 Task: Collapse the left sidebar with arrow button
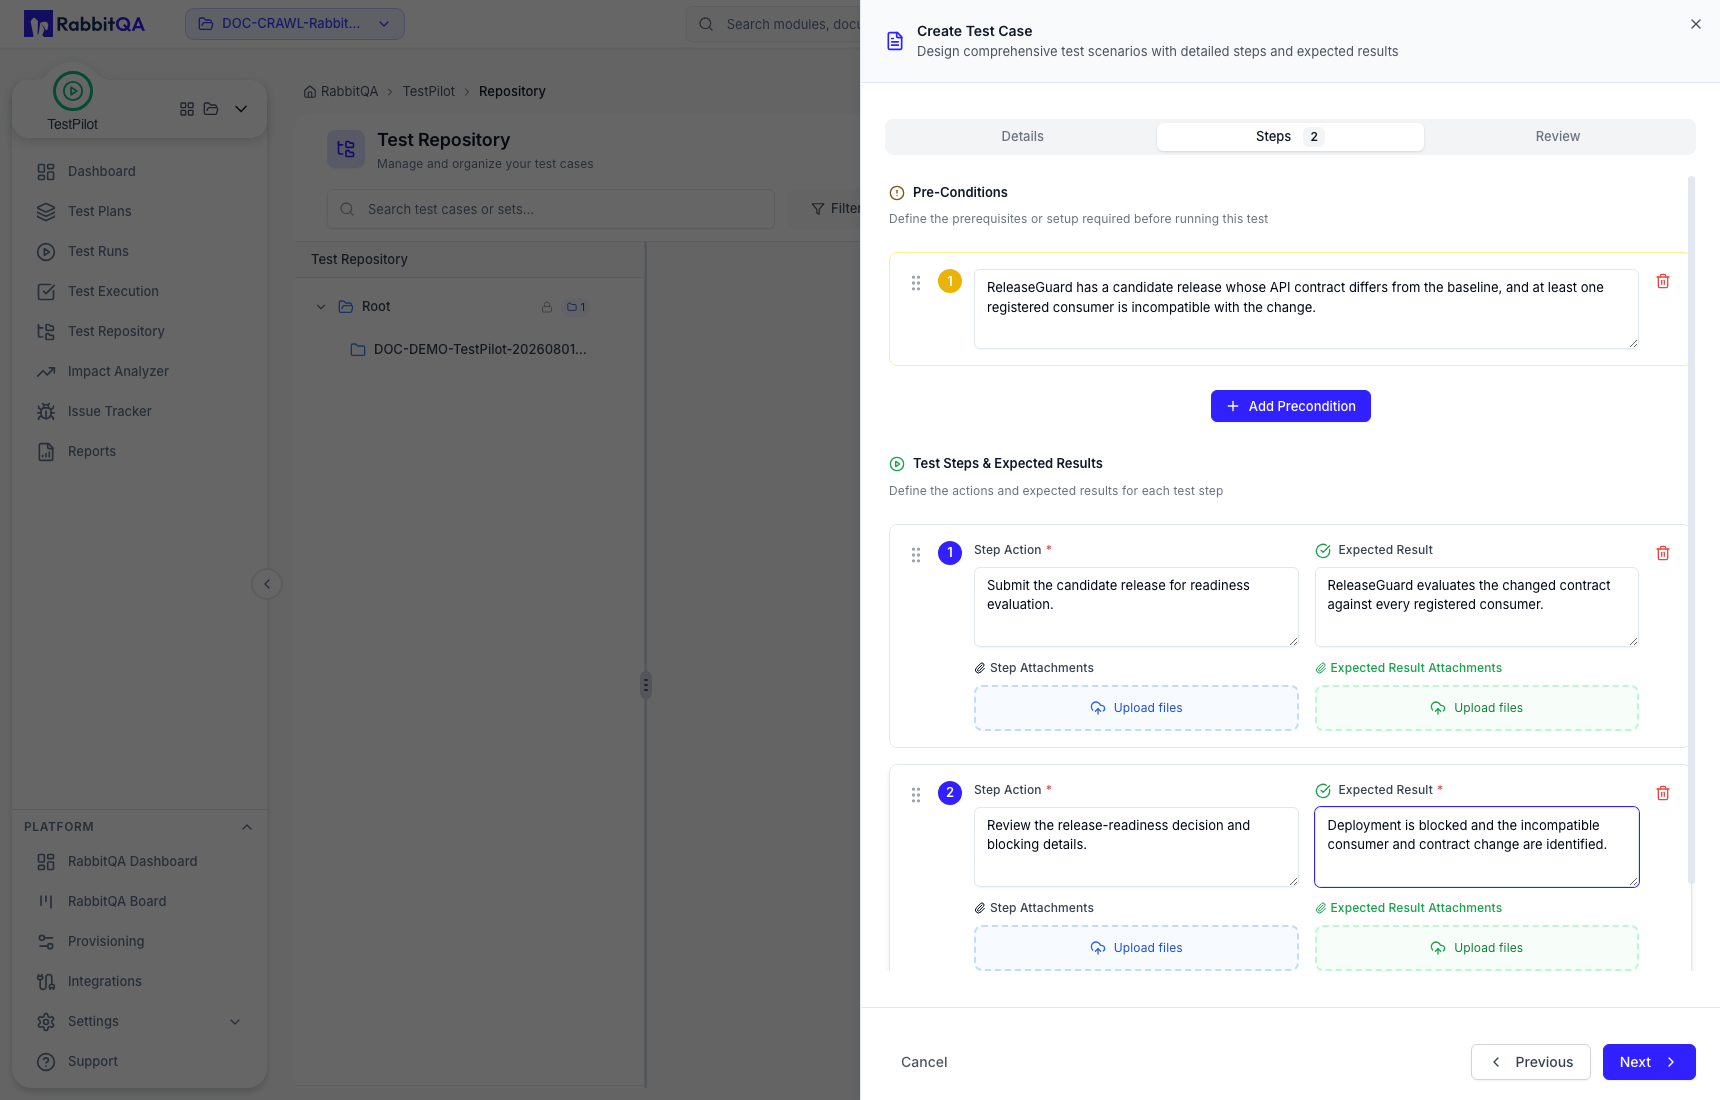click(x=267, y=584)
